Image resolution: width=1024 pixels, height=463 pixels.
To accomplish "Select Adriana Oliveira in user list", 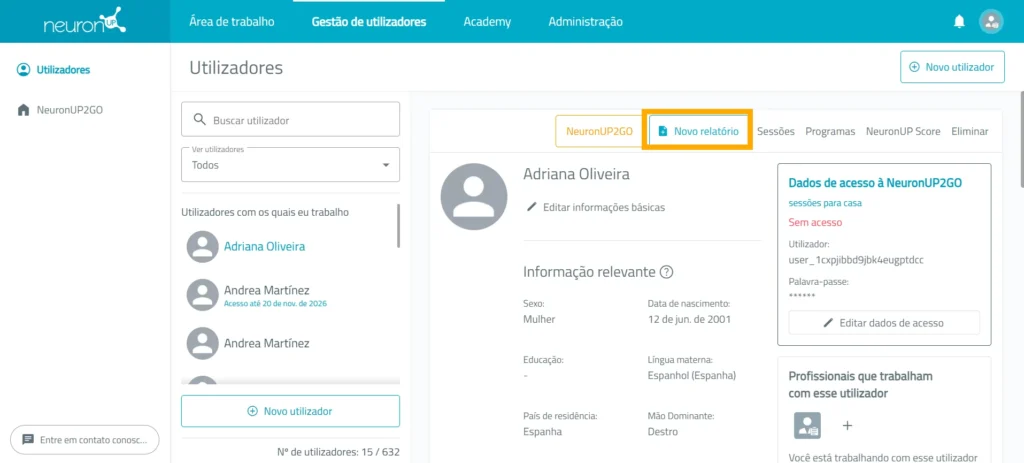I will (x=264, y=247).
